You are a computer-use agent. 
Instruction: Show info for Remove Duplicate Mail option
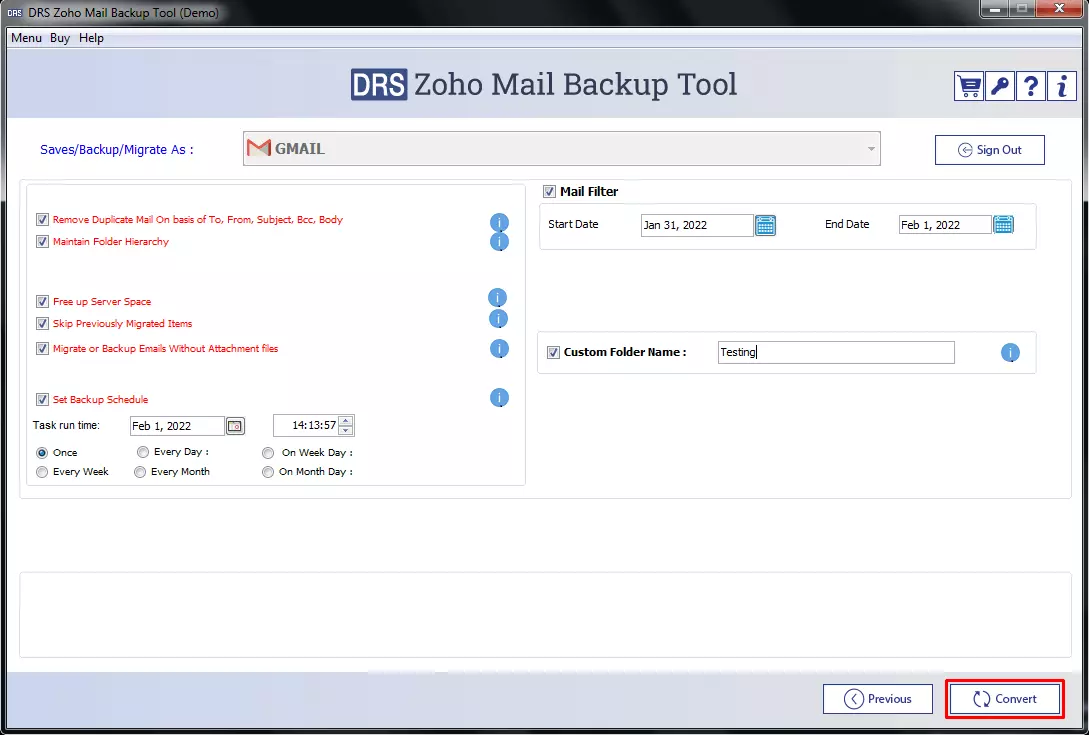[499, 222]
